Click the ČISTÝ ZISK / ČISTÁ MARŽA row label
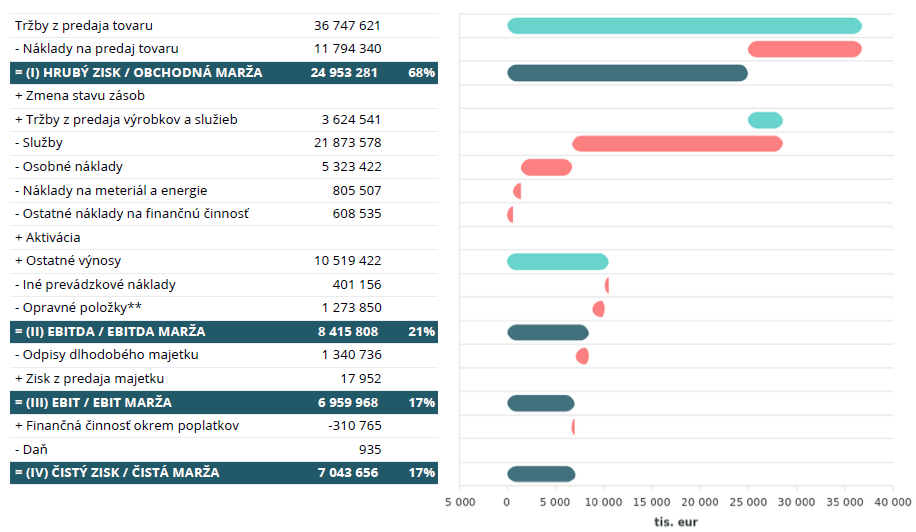 tap(116, 473)
